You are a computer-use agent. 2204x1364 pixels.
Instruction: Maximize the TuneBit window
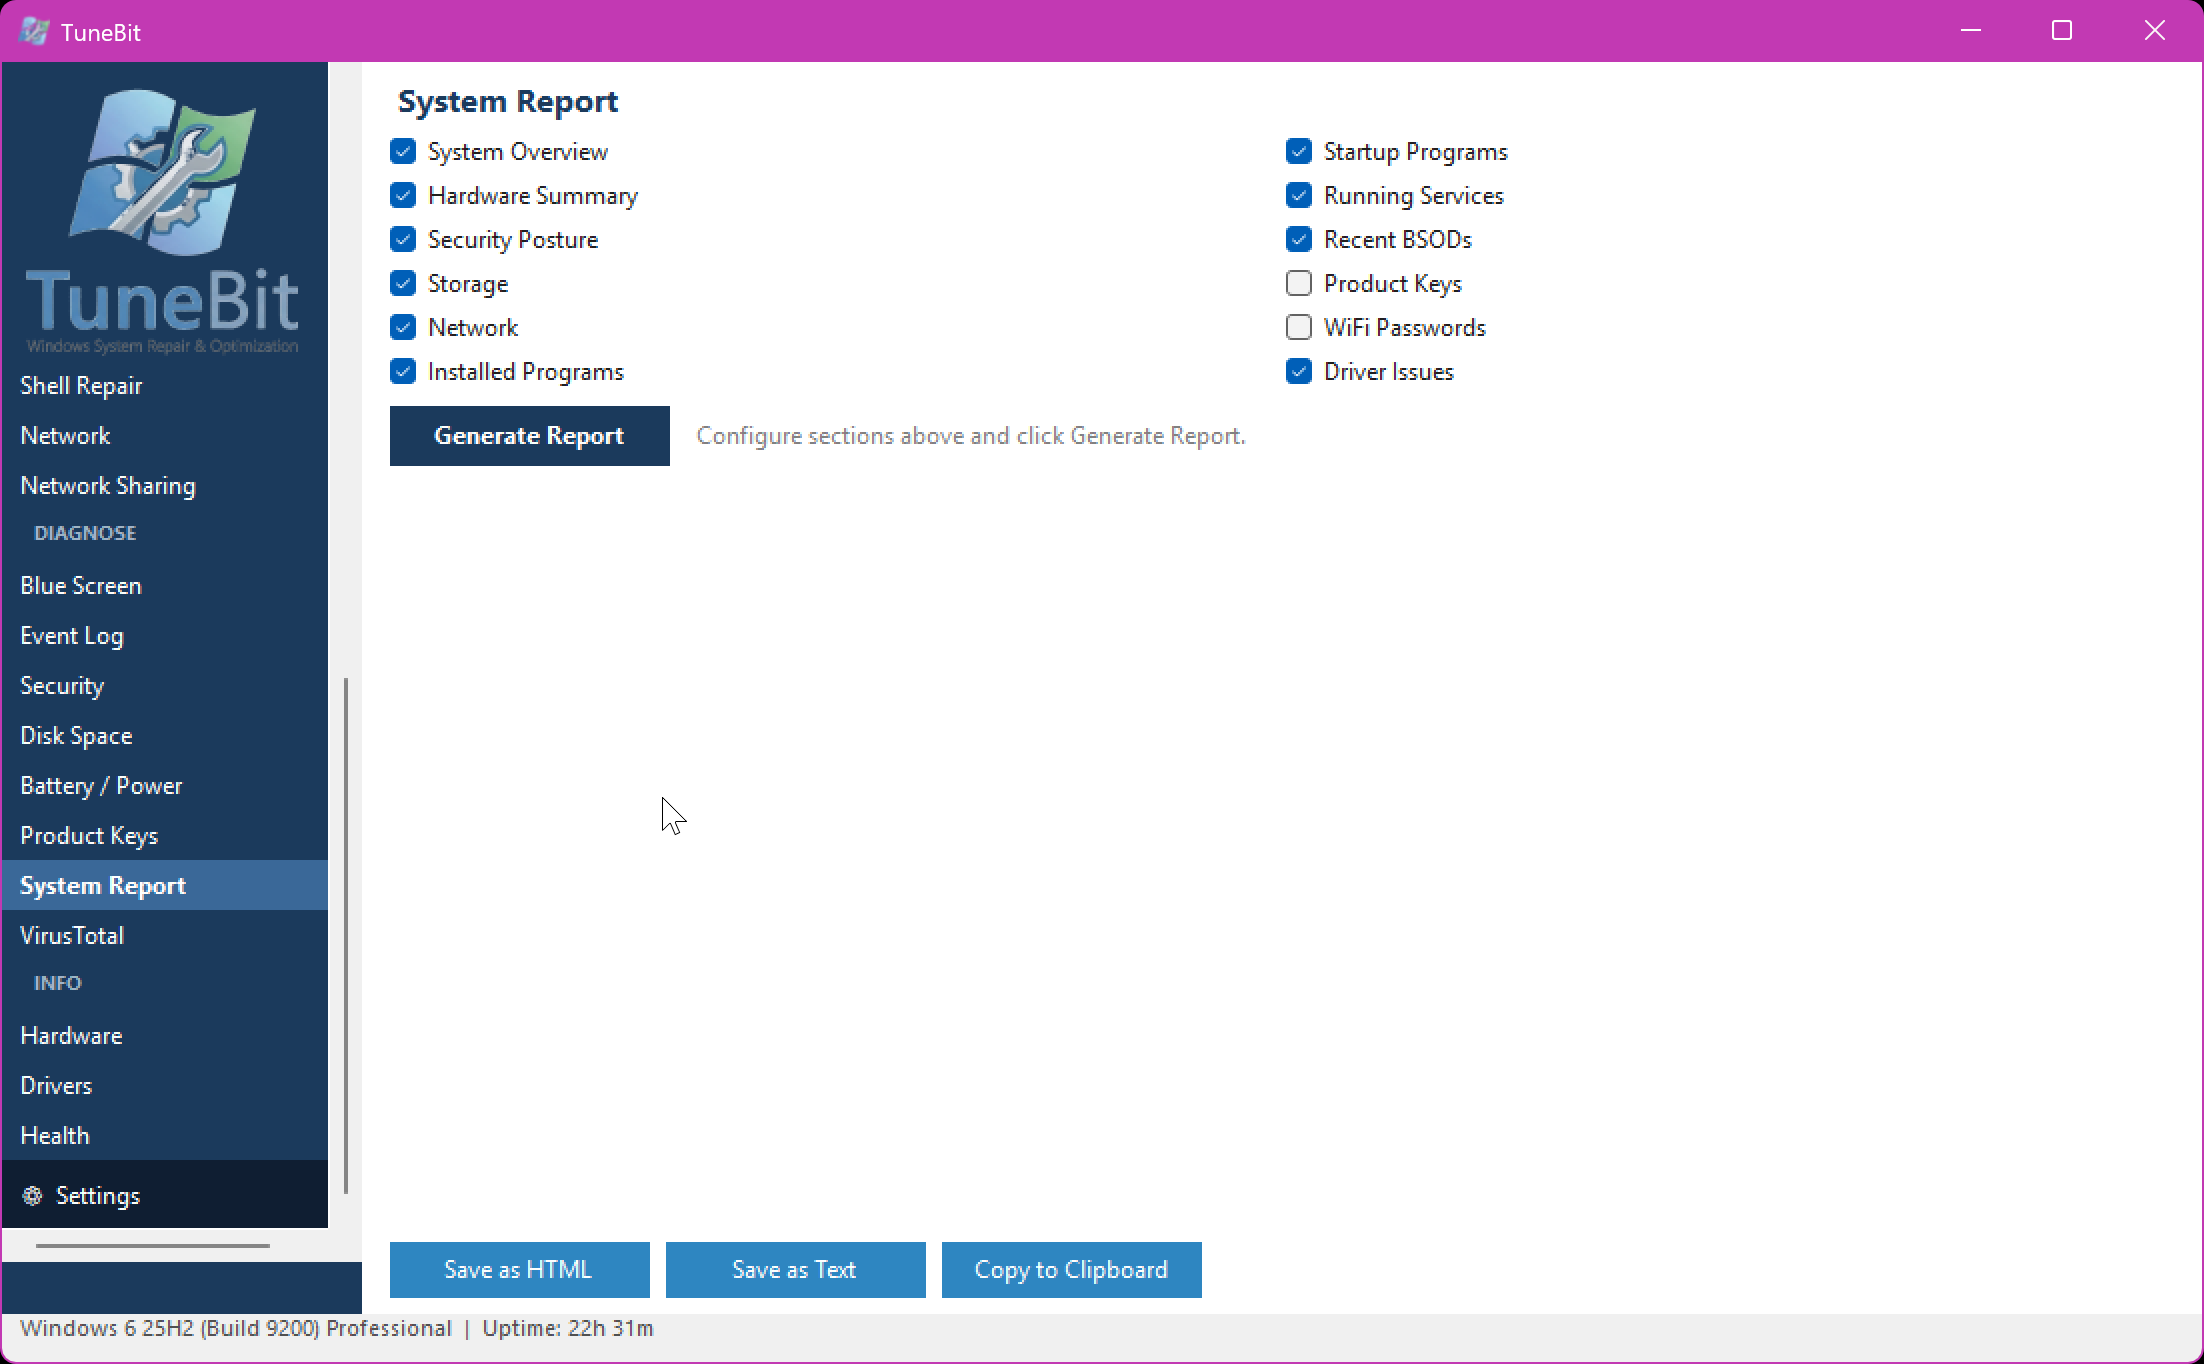pyautogui.click(x=2062, y=31)
